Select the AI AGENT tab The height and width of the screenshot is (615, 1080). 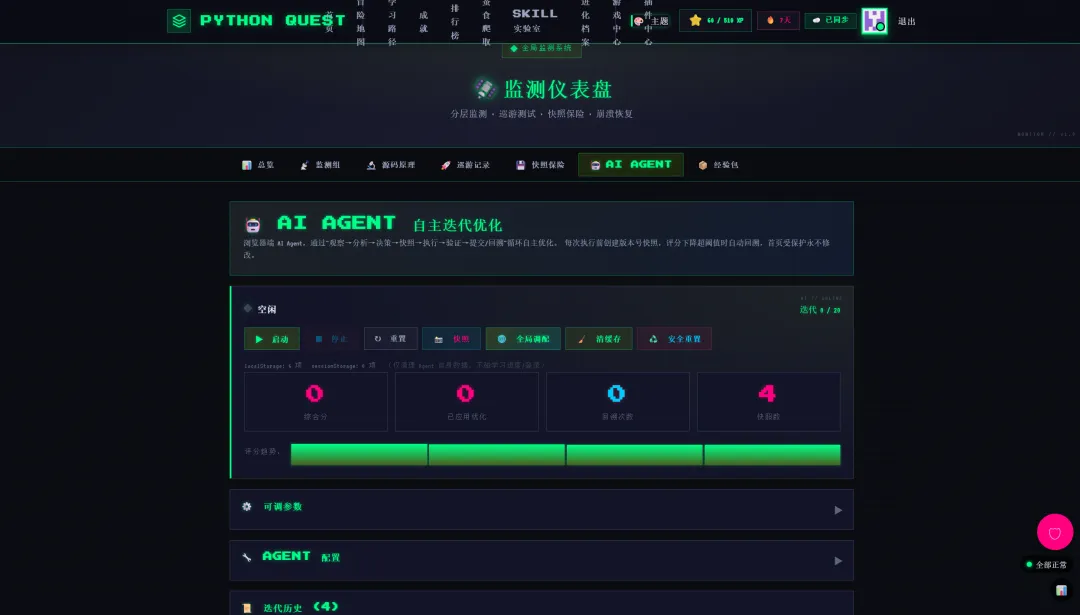coord(631,165)
